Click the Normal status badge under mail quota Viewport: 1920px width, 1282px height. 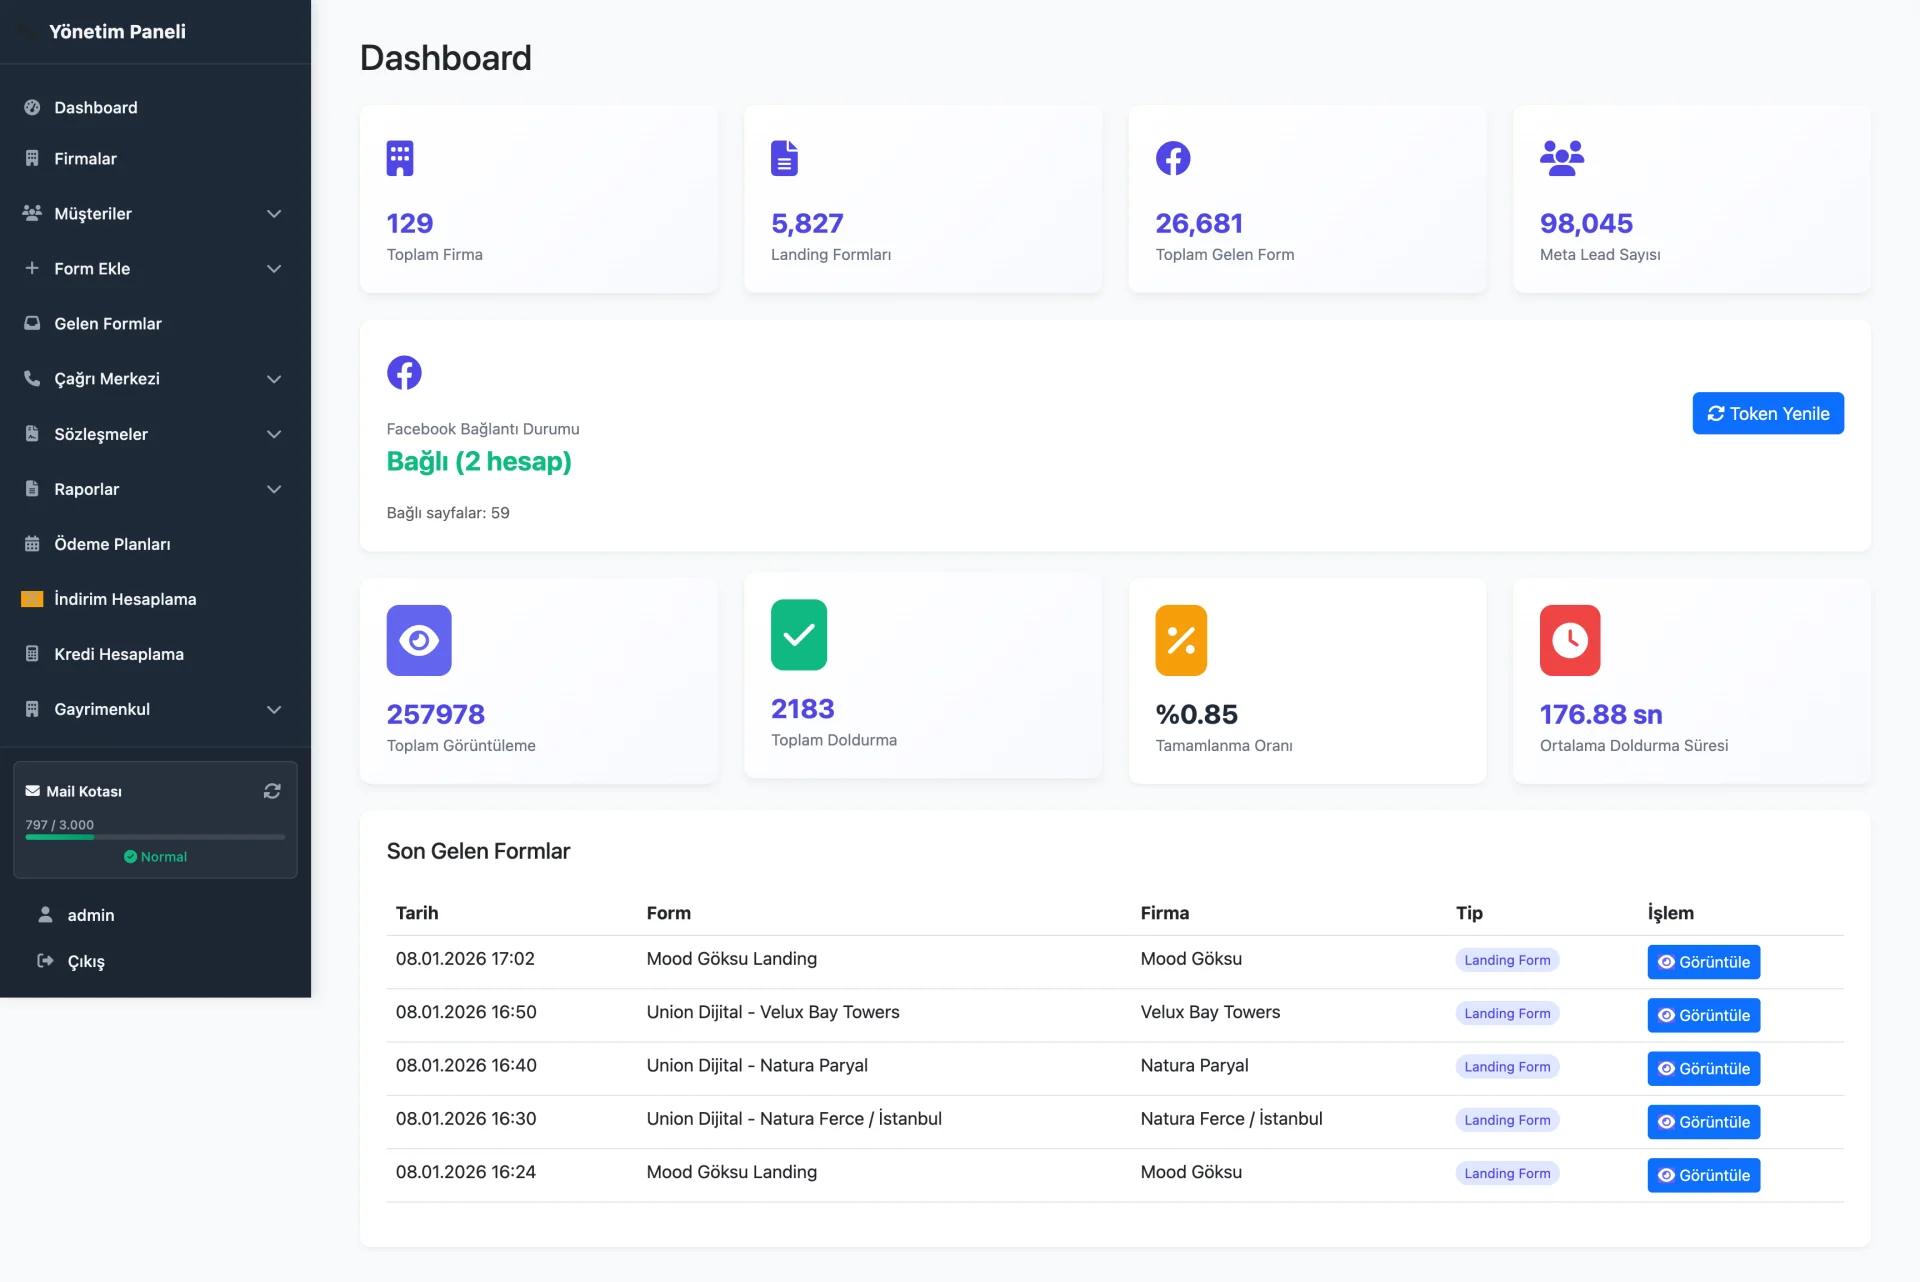155,857
